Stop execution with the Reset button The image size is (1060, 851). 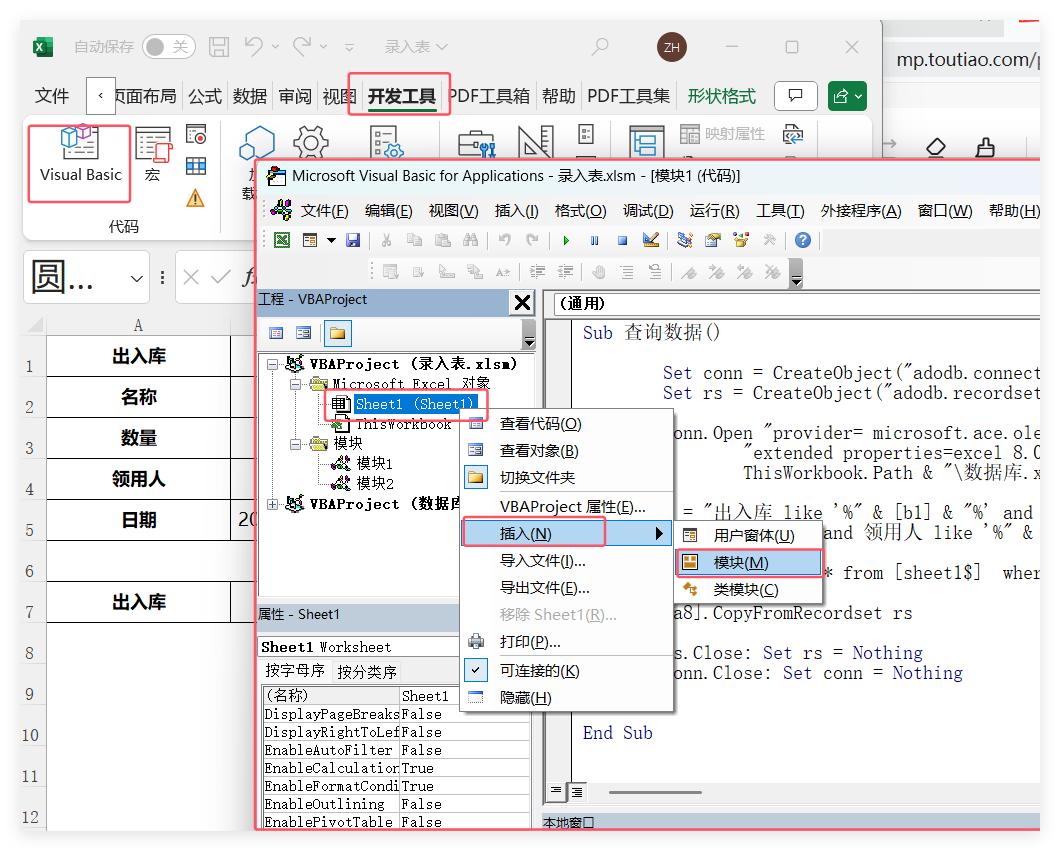[623, 240]
